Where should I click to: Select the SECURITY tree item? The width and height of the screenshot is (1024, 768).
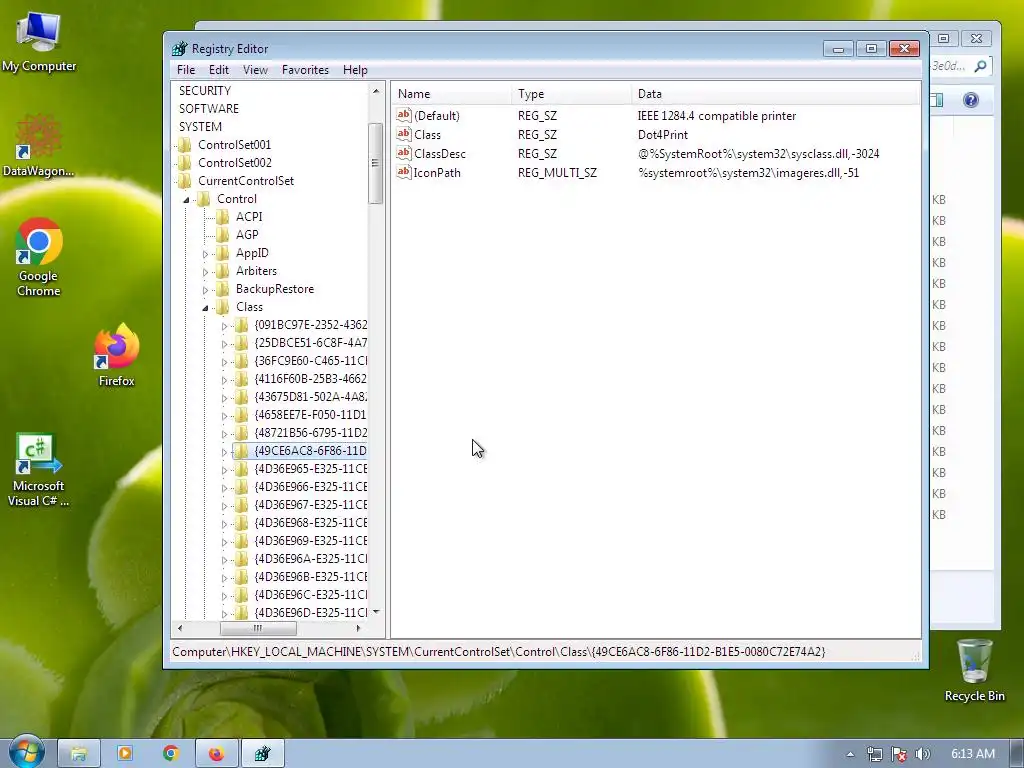[x=204, y=91]
